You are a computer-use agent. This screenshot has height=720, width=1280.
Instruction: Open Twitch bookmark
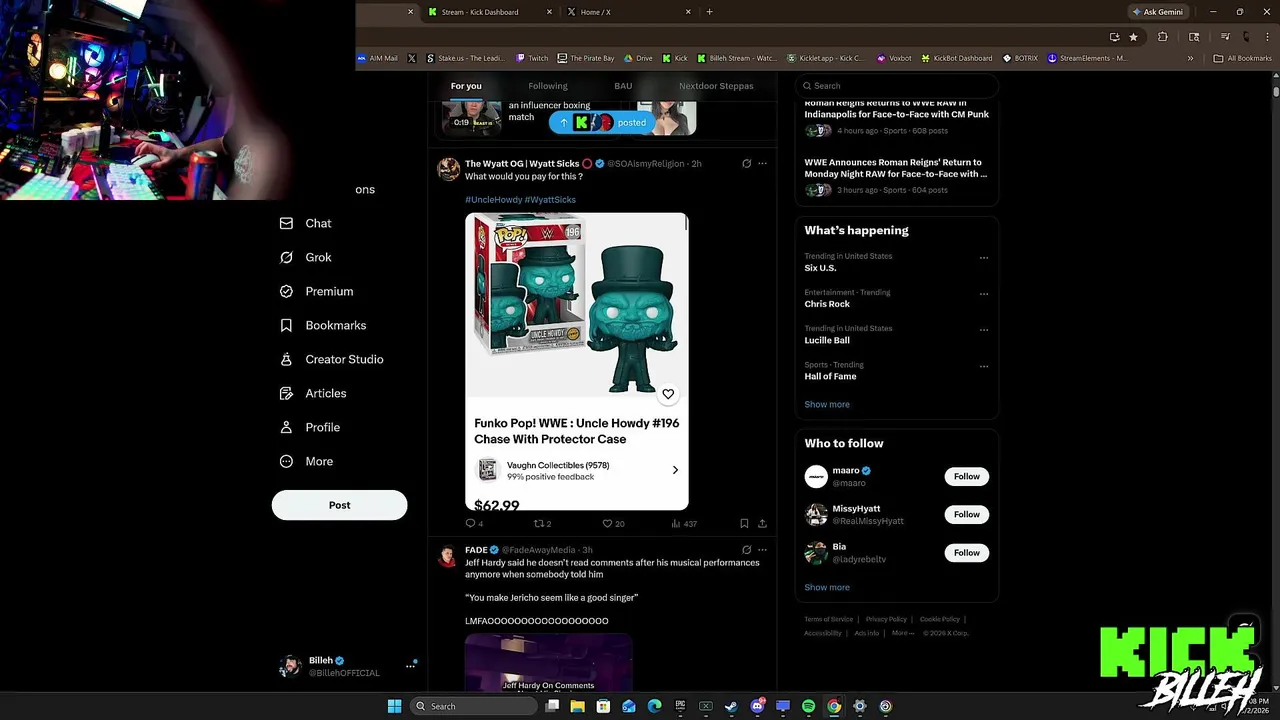532,58
